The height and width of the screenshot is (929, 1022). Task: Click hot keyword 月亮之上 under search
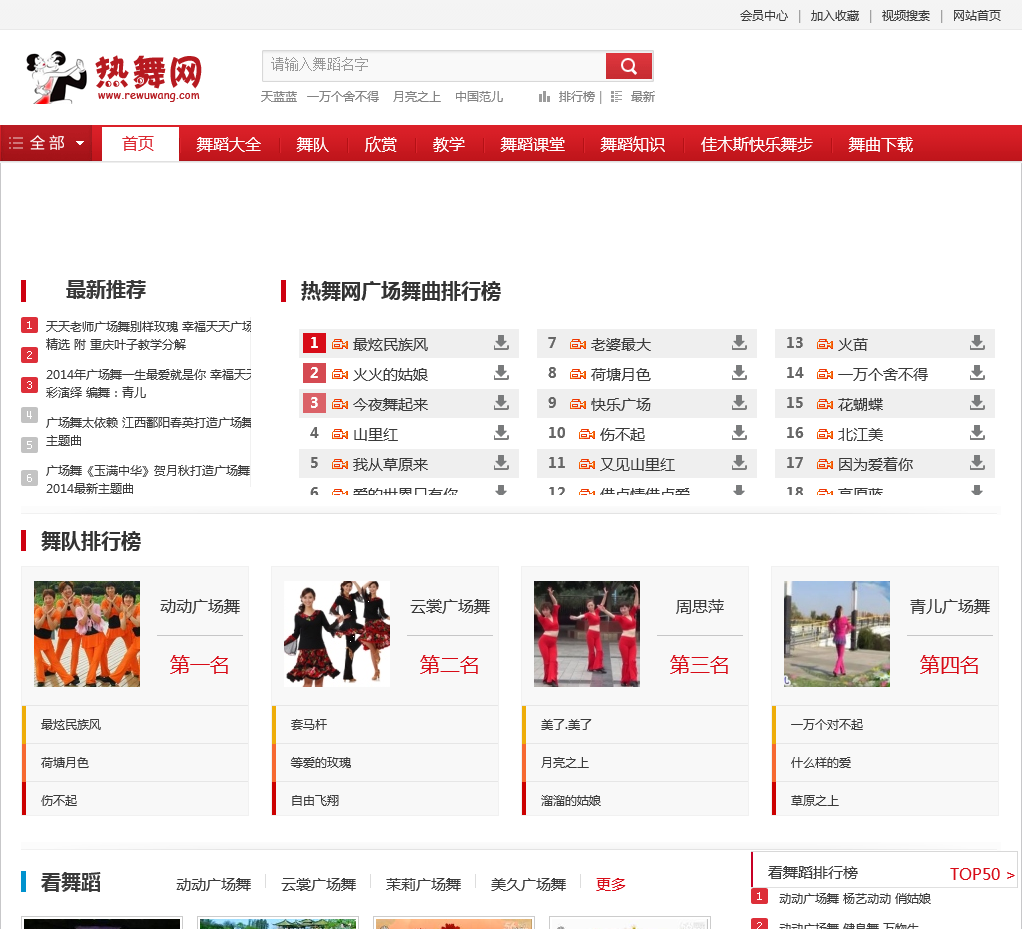point(416,97)
